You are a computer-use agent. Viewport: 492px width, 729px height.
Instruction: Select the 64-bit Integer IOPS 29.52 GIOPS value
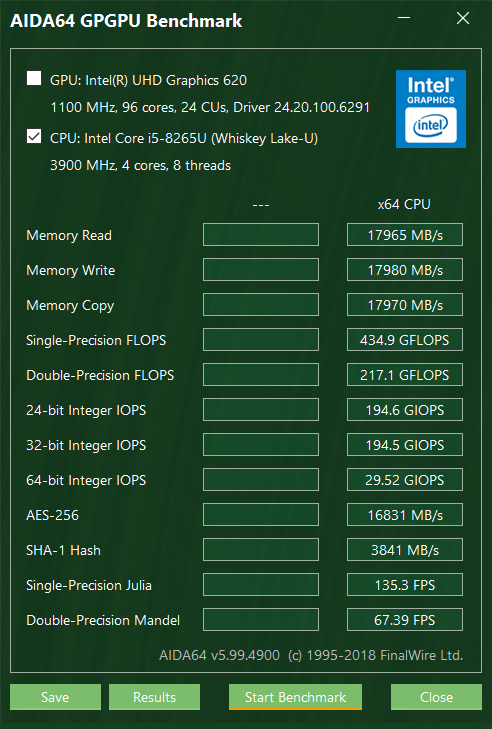click(405, 480)
